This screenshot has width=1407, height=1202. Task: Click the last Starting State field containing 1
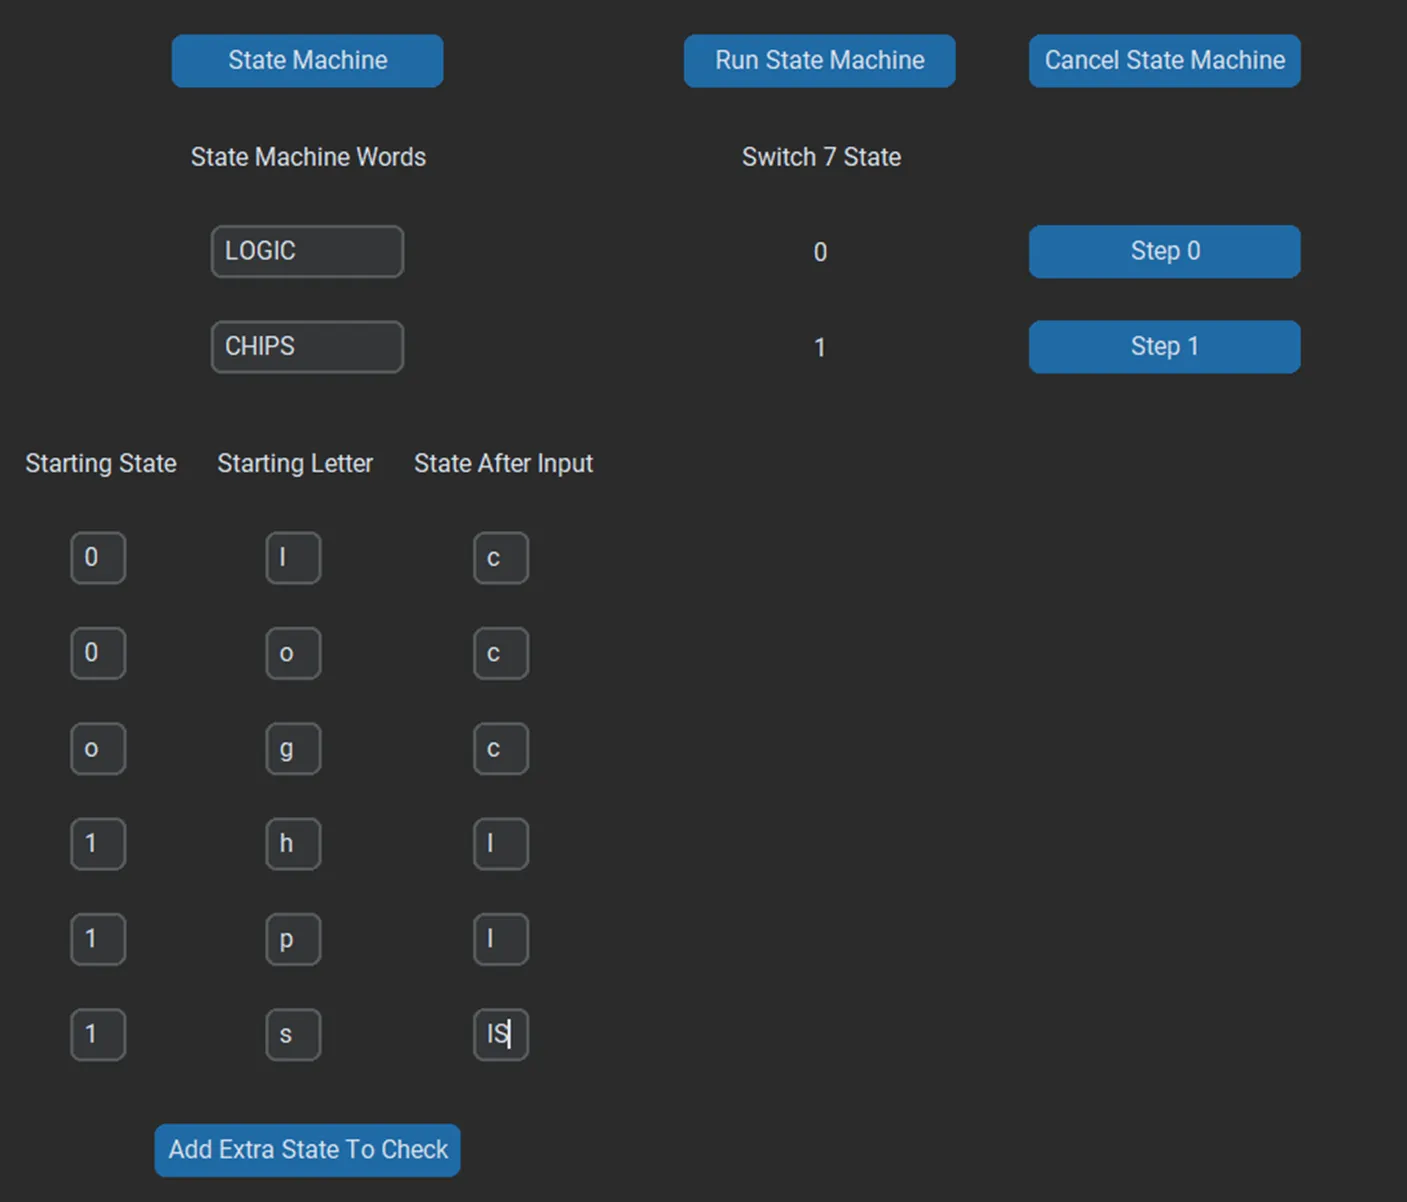tap(97, 1034)
